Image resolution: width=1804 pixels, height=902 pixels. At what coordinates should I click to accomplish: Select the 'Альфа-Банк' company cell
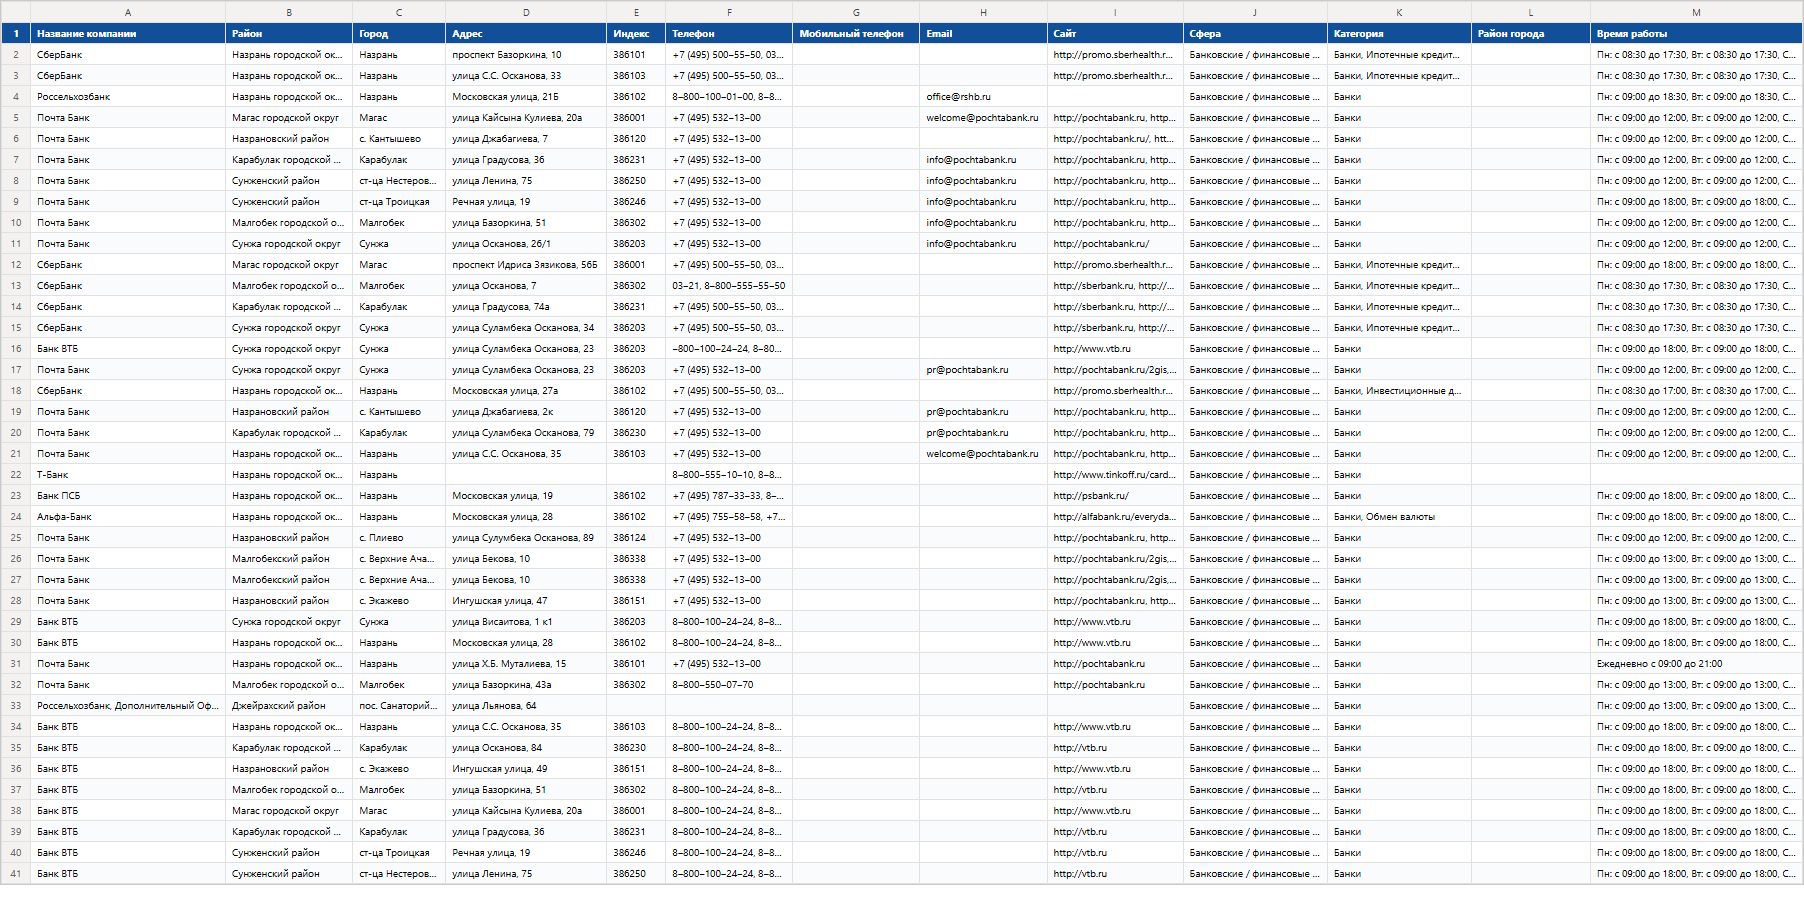pos(128,517)
